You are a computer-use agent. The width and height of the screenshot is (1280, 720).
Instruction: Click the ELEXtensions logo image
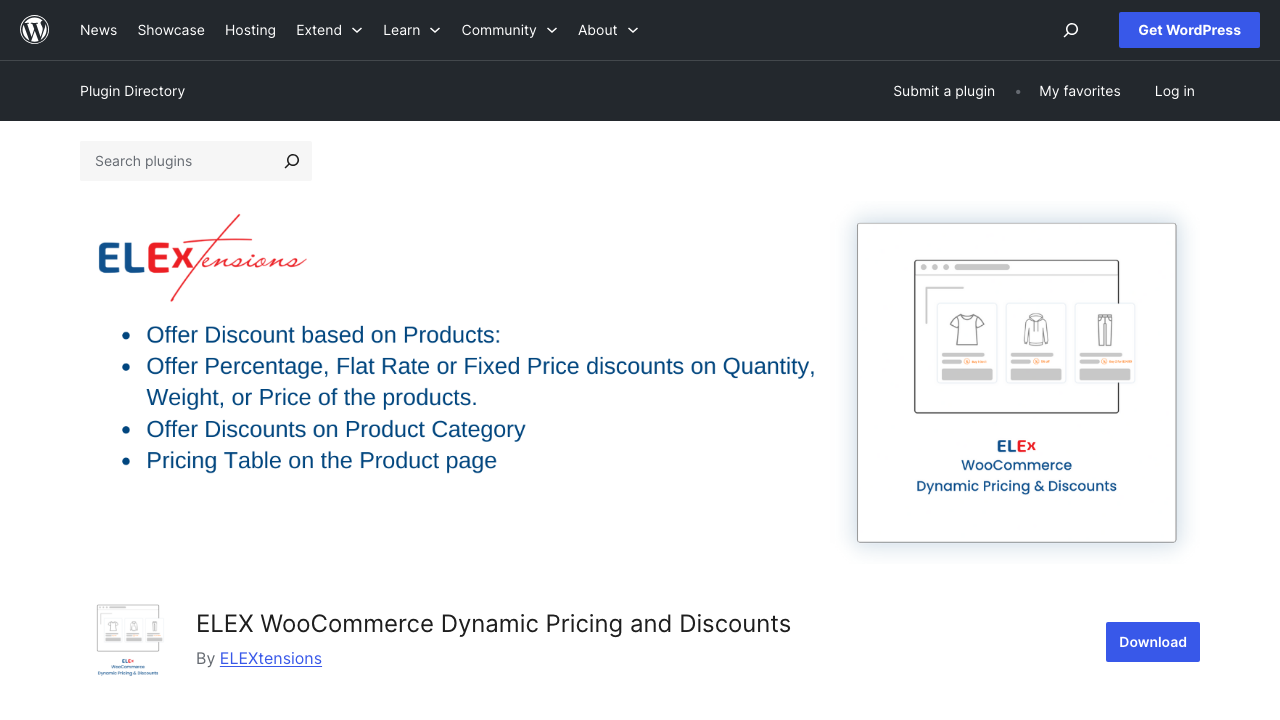pyautogui.click(x=201, y=257)
